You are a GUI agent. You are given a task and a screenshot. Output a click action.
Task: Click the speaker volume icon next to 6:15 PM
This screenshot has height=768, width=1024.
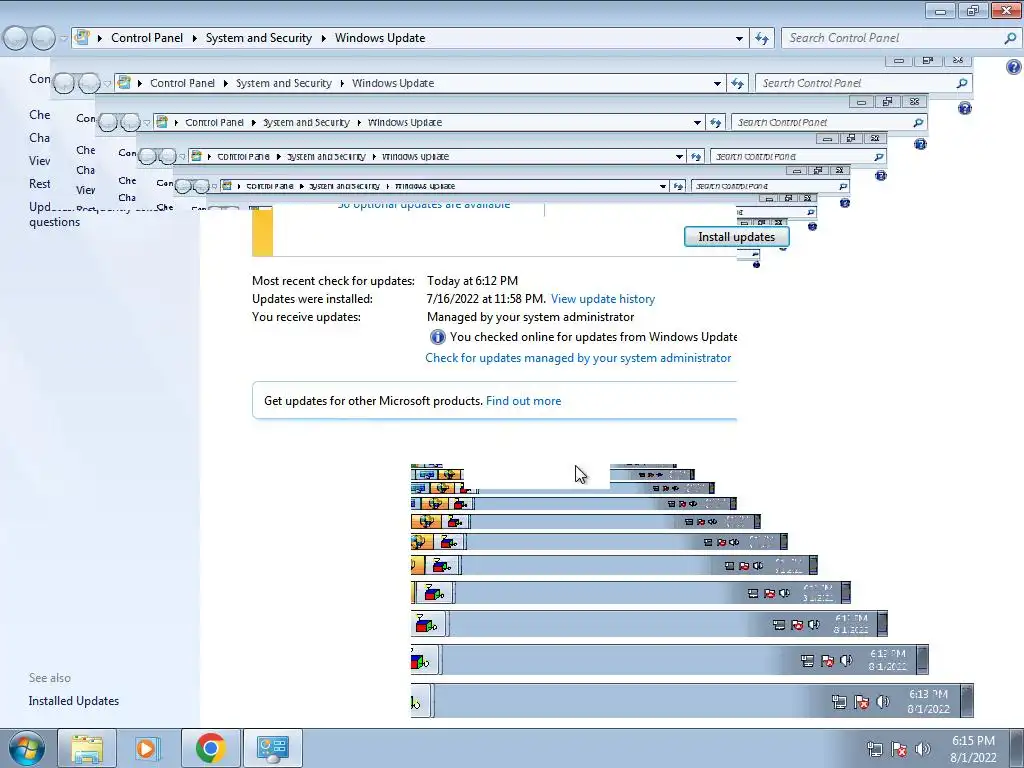pos(923,749)
